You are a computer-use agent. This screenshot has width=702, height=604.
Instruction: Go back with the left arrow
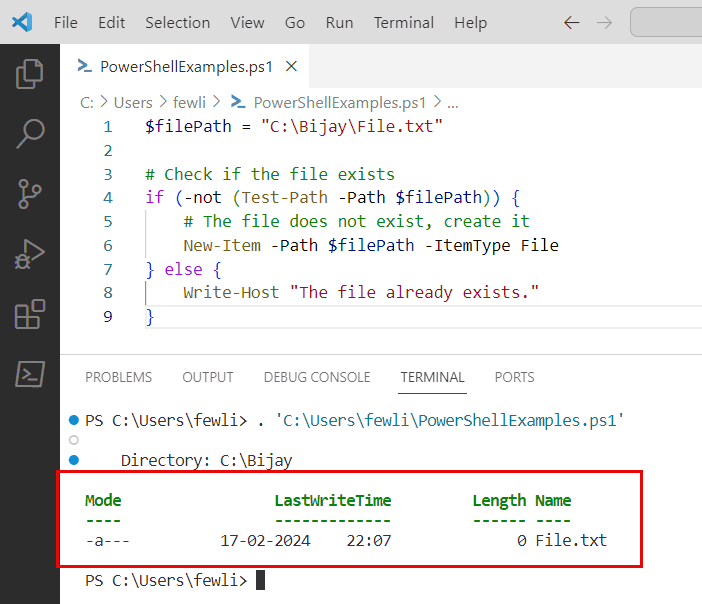[572, 22]
